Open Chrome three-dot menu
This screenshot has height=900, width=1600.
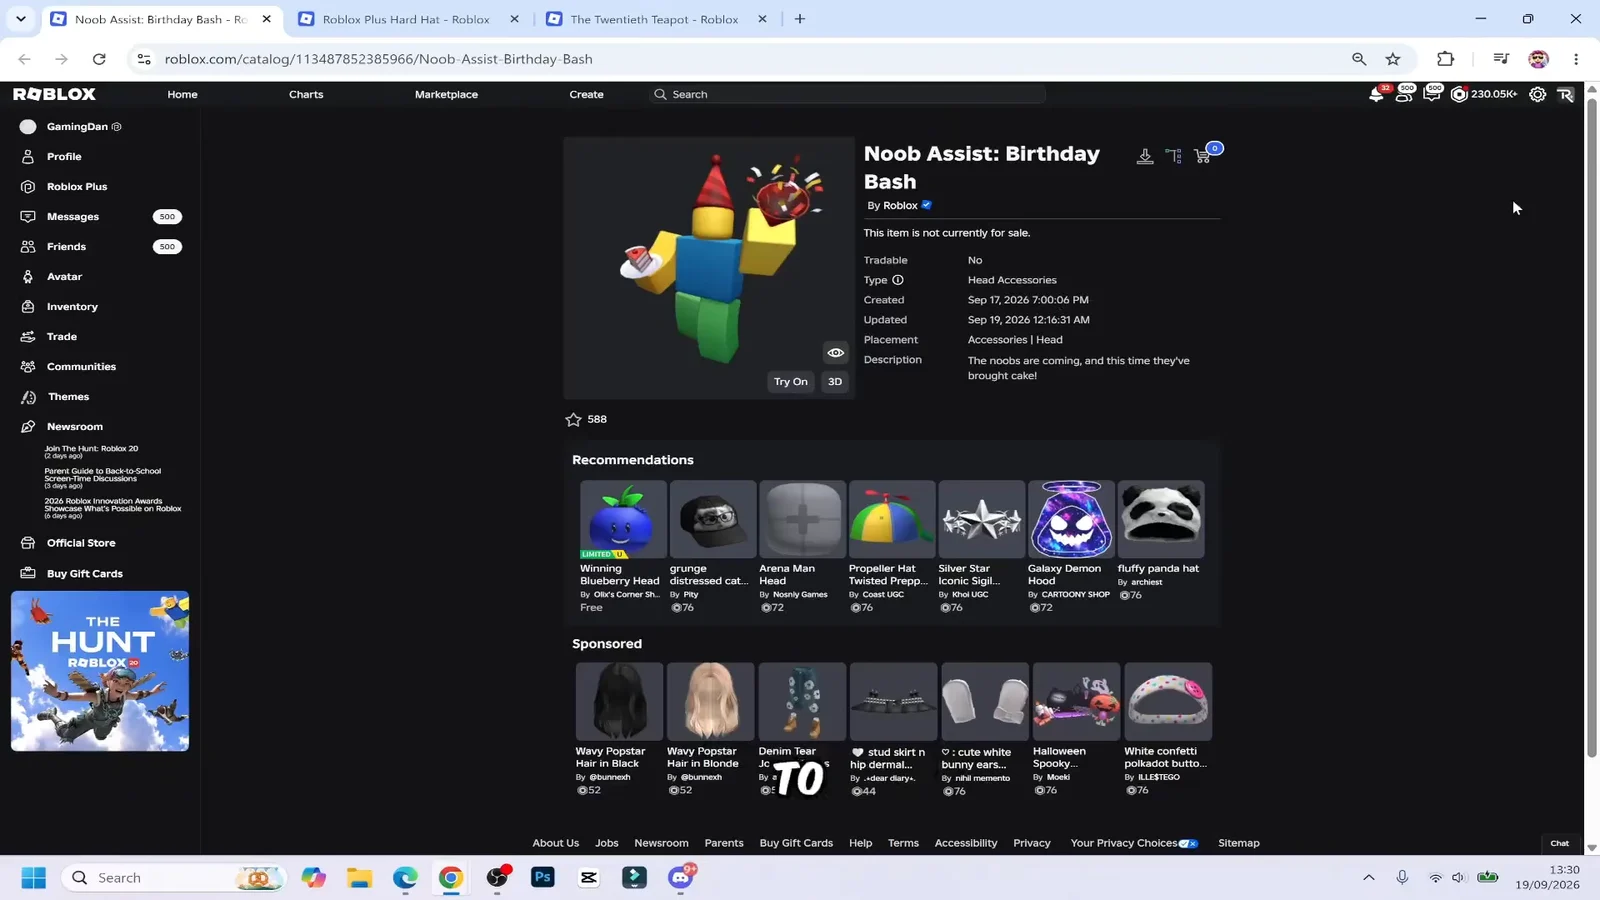tap(1576, 59)
